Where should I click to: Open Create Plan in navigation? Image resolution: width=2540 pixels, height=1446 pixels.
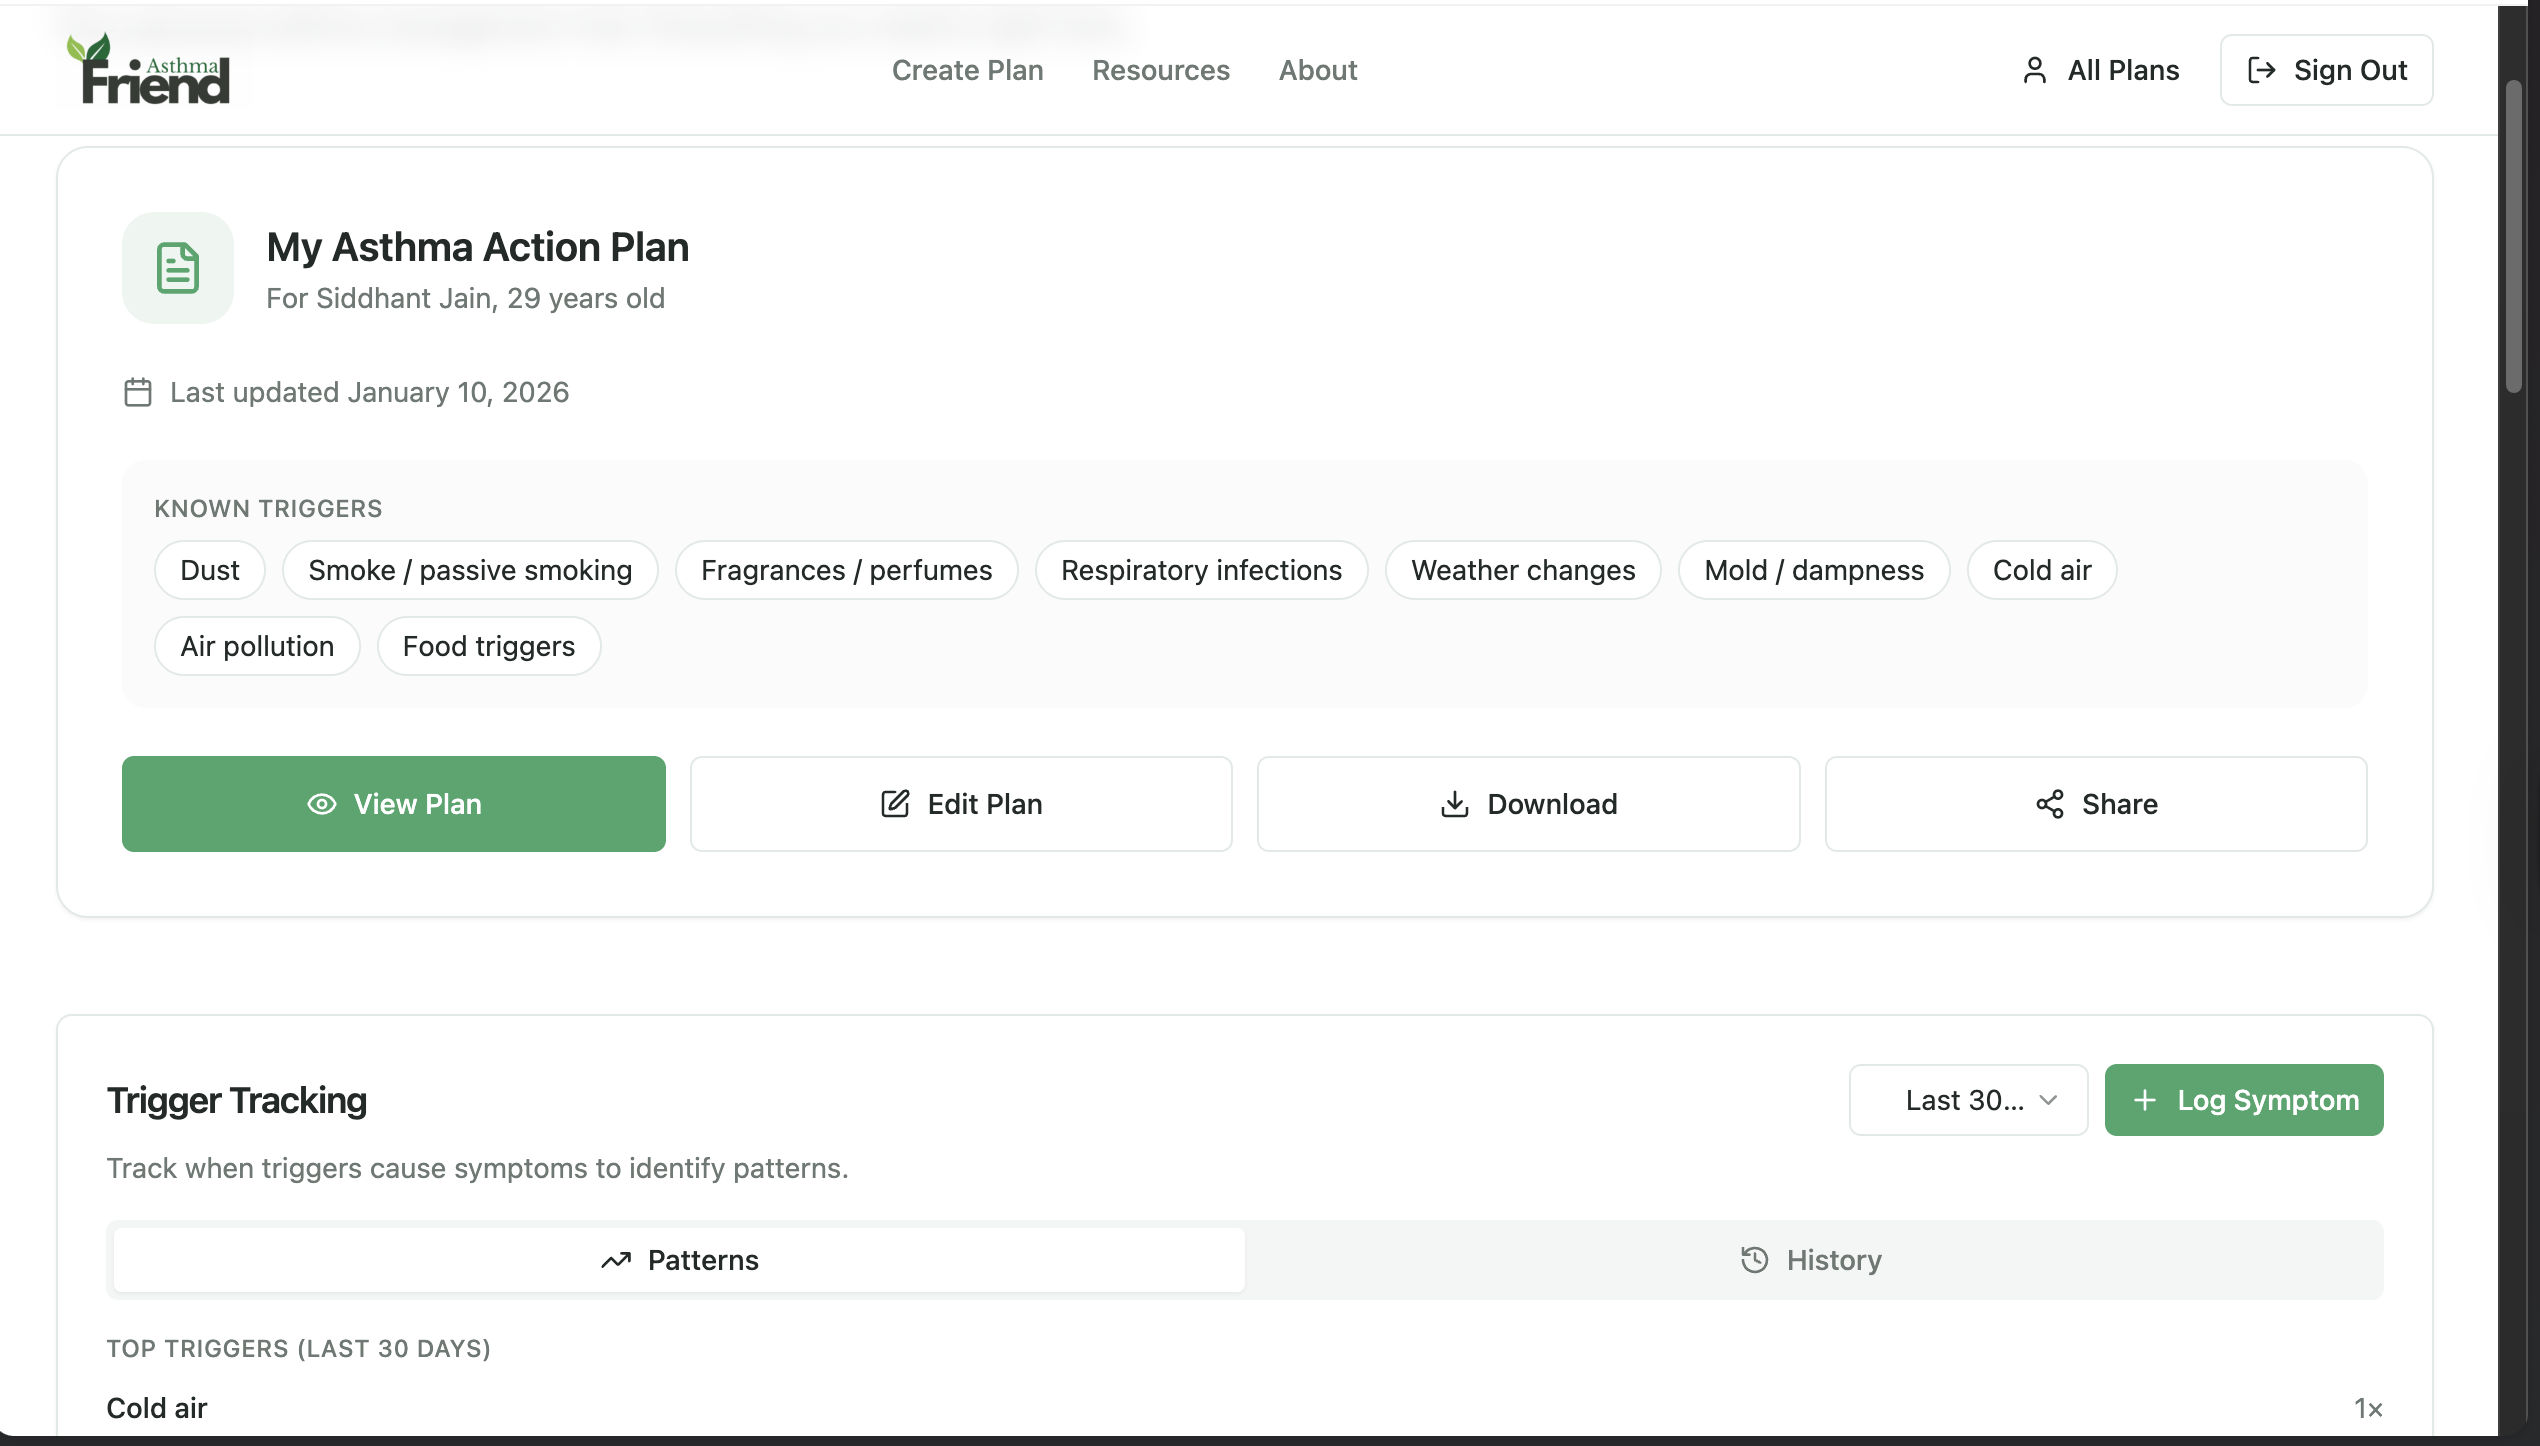[967, 70]
